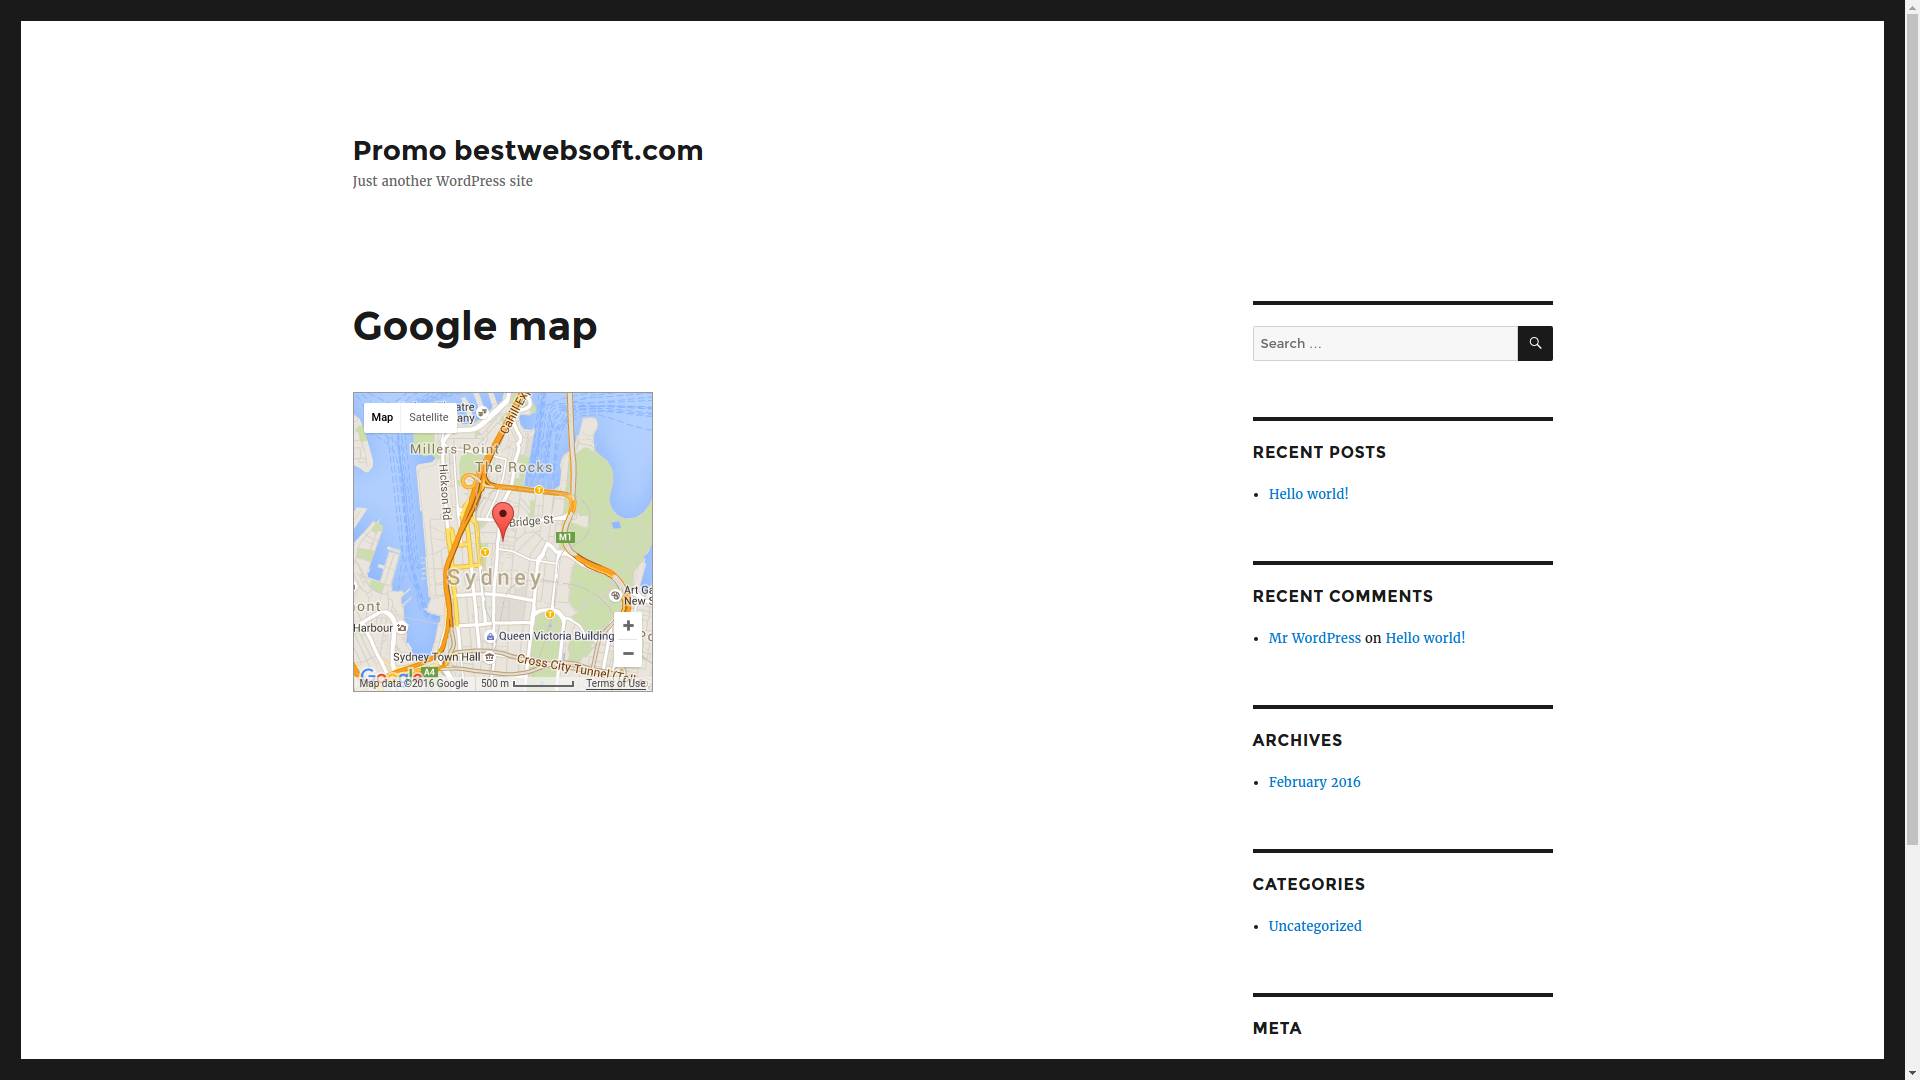The width and height of the screenshot is (1920, 1080).
Task: Open Uncategorized category link
Action: pos(1315,927)
